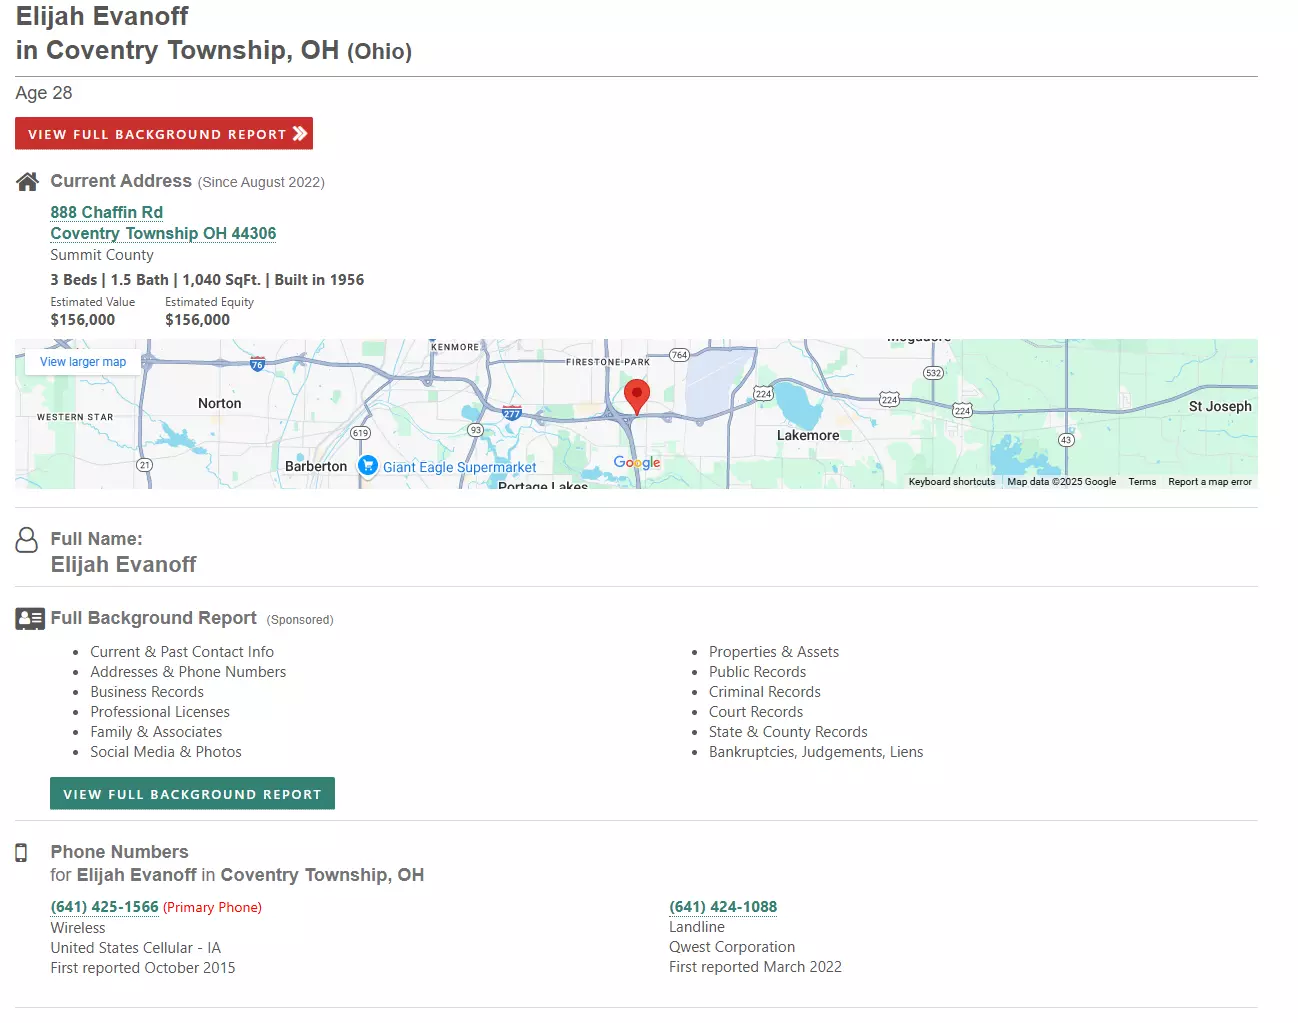Screen dimensions: 1298x1023
Task: Click the St Joseph label on the map
Action: coord(1220,406)
